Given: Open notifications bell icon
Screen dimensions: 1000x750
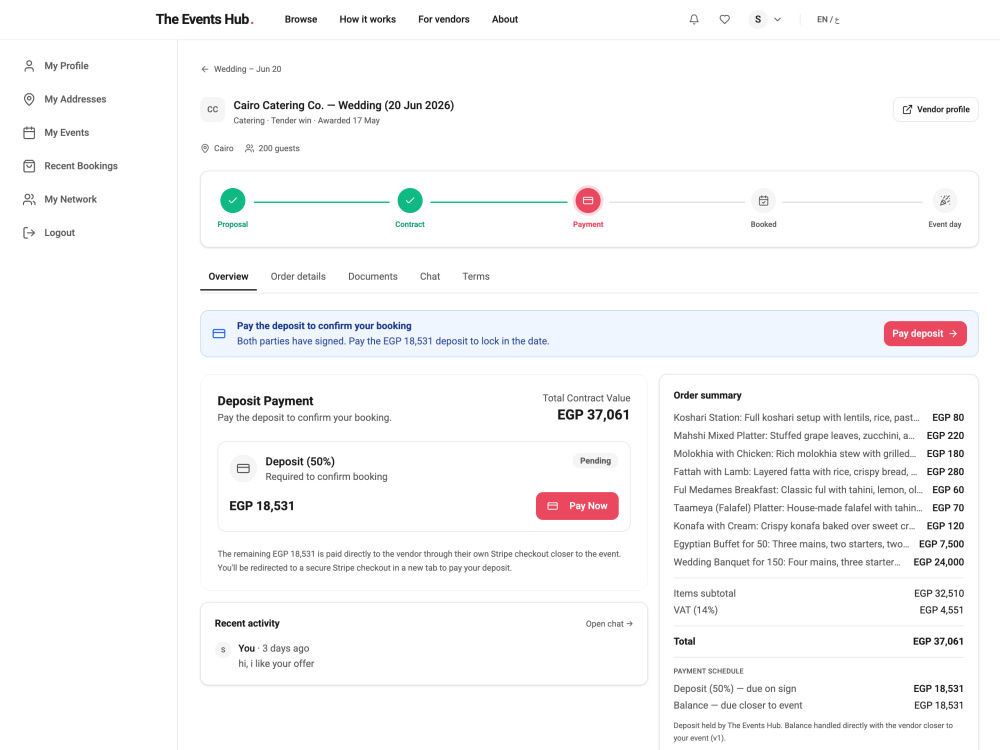Looking at the screenshot, I should 694,19.
